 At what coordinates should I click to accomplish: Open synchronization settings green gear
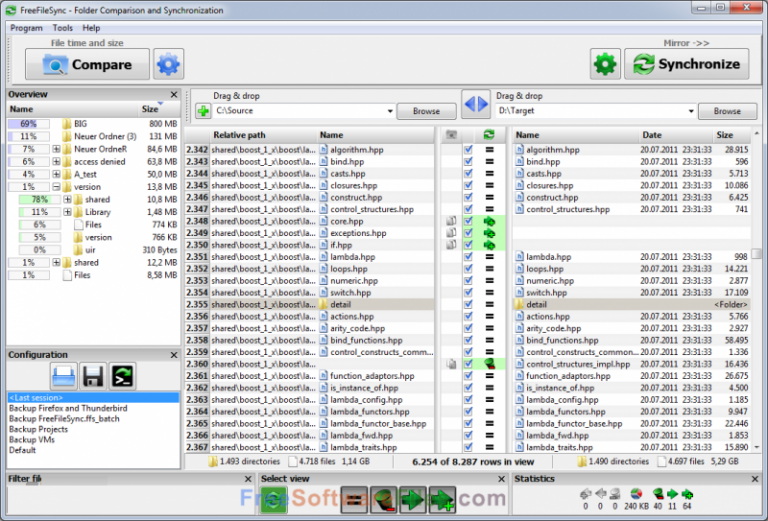[605, 64]
